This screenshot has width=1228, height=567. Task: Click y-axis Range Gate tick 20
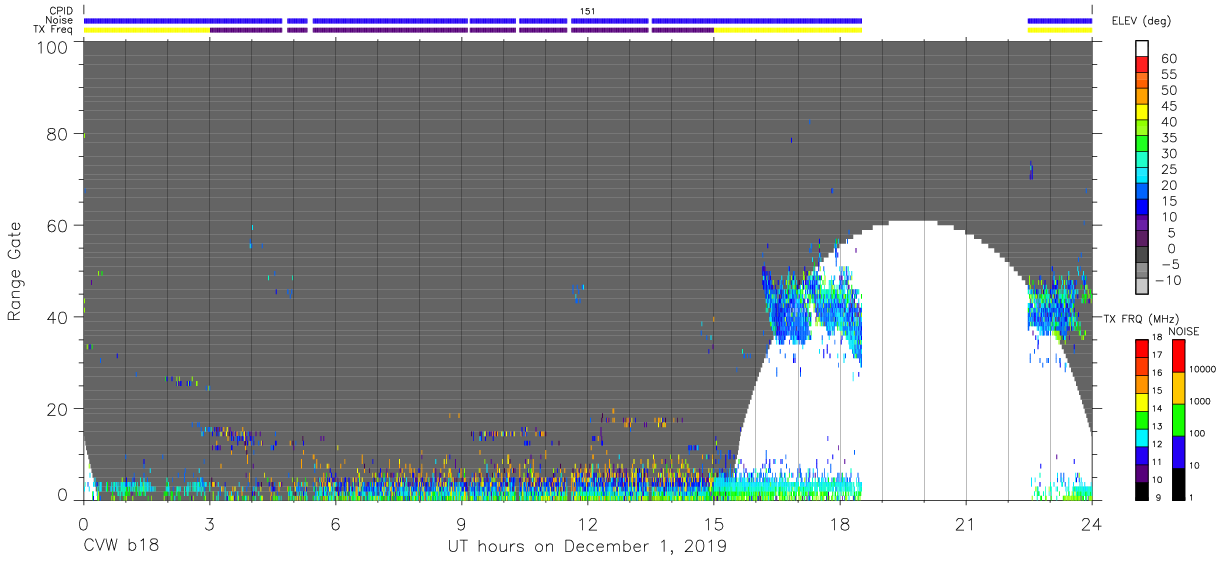click(58, 409)
